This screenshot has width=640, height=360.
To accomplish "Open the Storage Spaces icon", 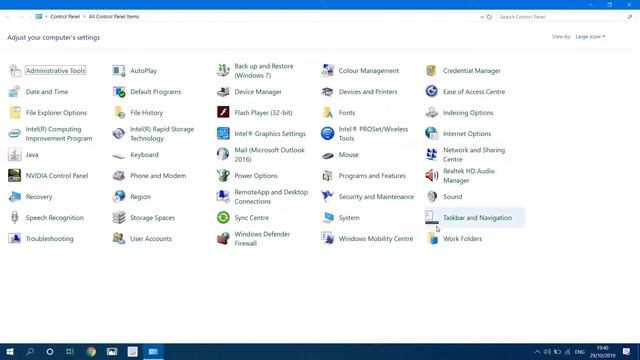I will tap(119, 218).
